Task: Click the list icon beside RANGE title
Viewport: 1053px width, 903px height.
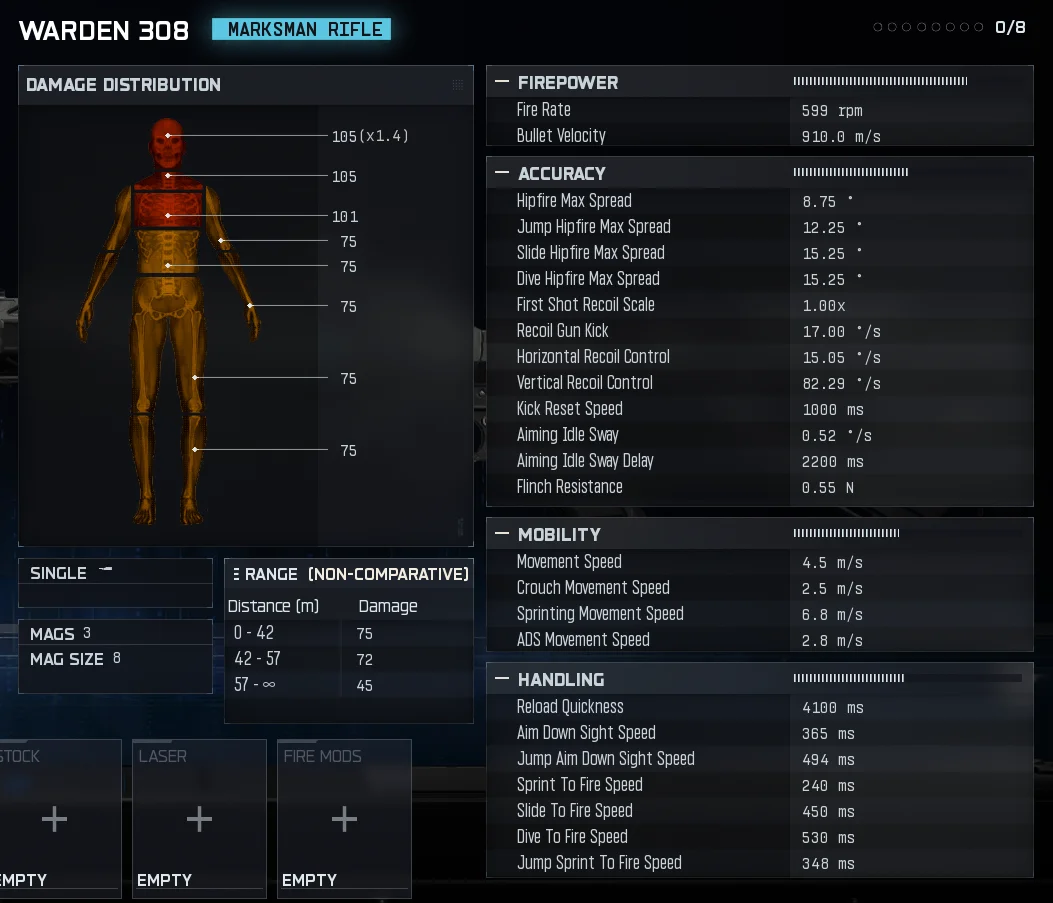Action: 236,574
